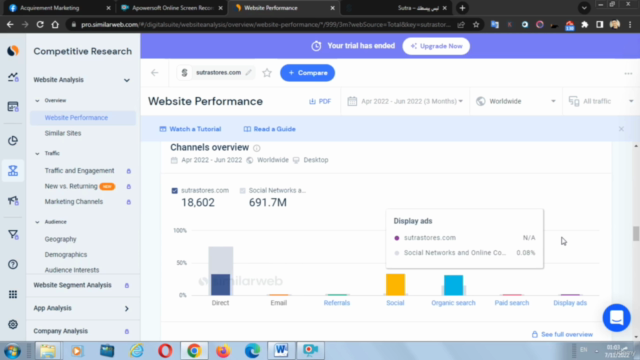Click the Watch a Tutorial link
Viewport: 640px width, 360px height.
tap(190, 129)
